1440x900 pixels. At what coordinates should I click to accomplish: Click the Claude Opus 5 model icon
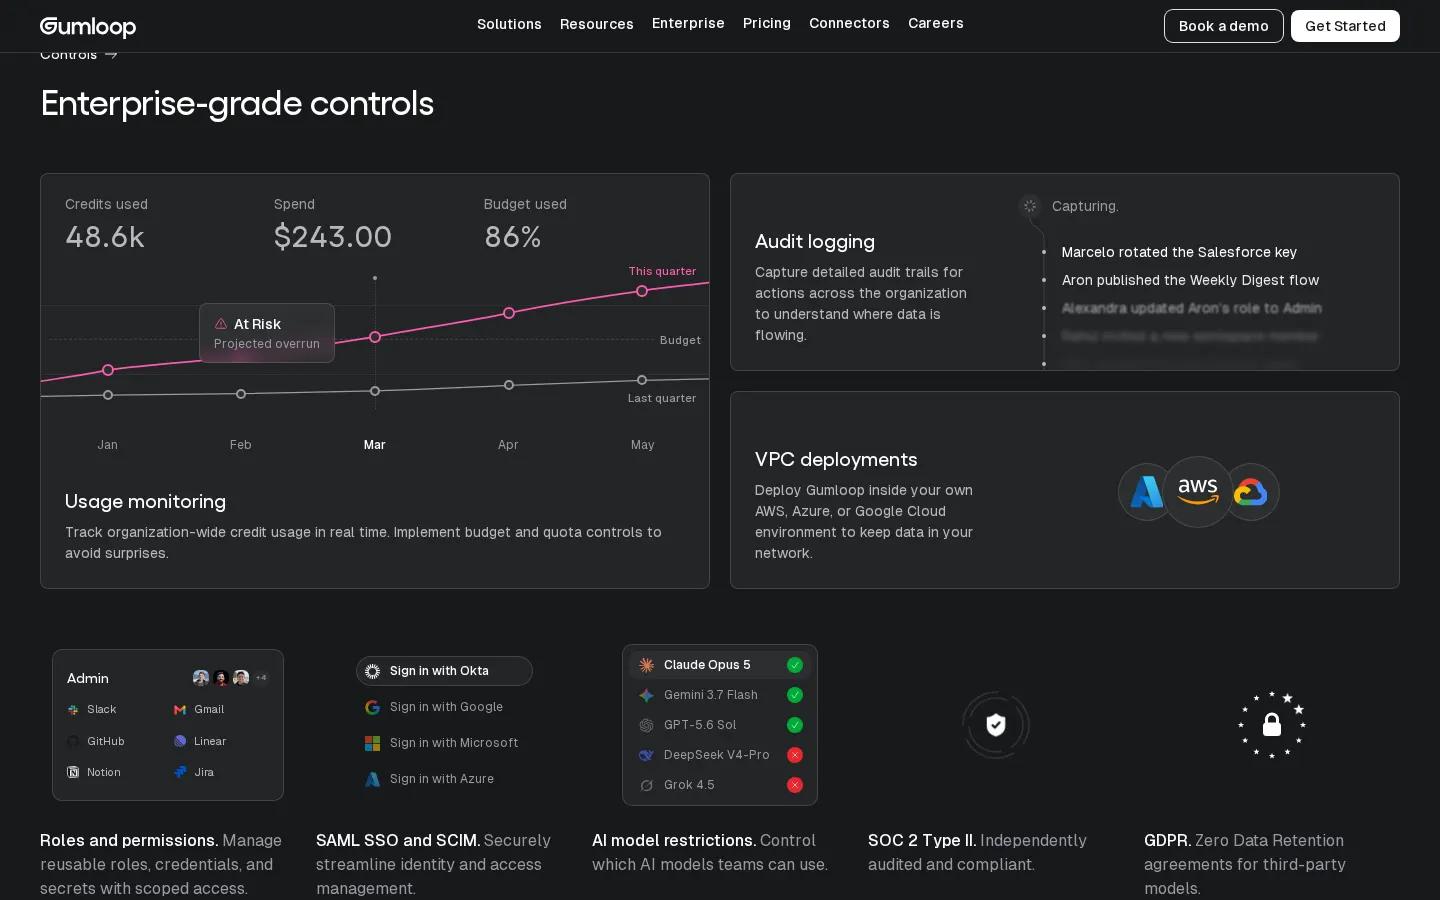(x=647, y=665)
